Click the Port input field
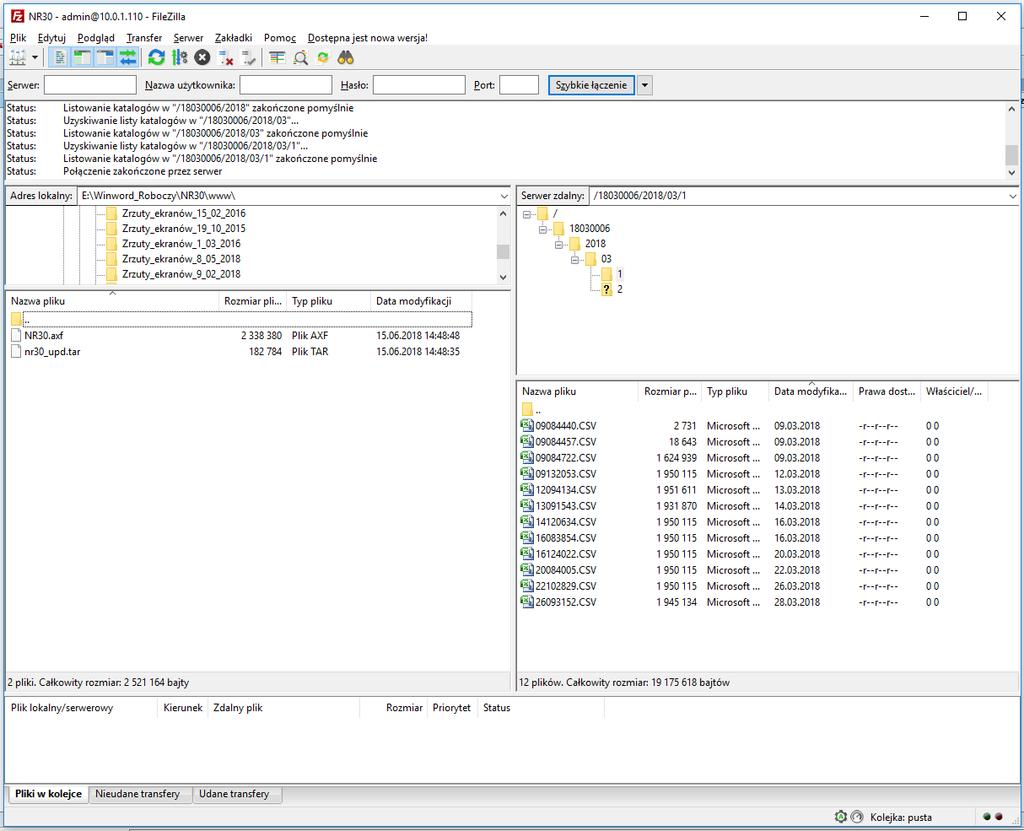Image resolution: width=1024 pixels, height=831 pixels. point(519,85)
